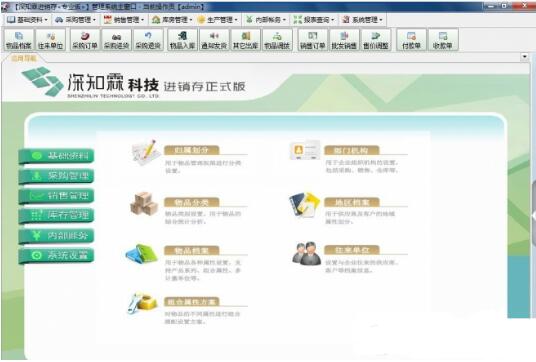536x362 pixels.
Task: Open the 销售订单 toolbar icon
Action: click(x=312, y=40)
